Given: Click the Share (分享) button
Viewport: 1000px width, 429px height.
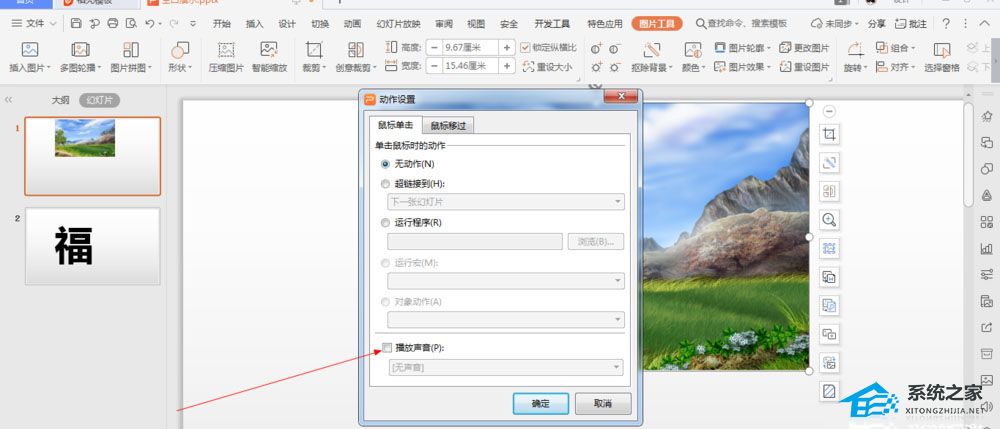Looking at the screenshot, I should [x=877, y=24].
